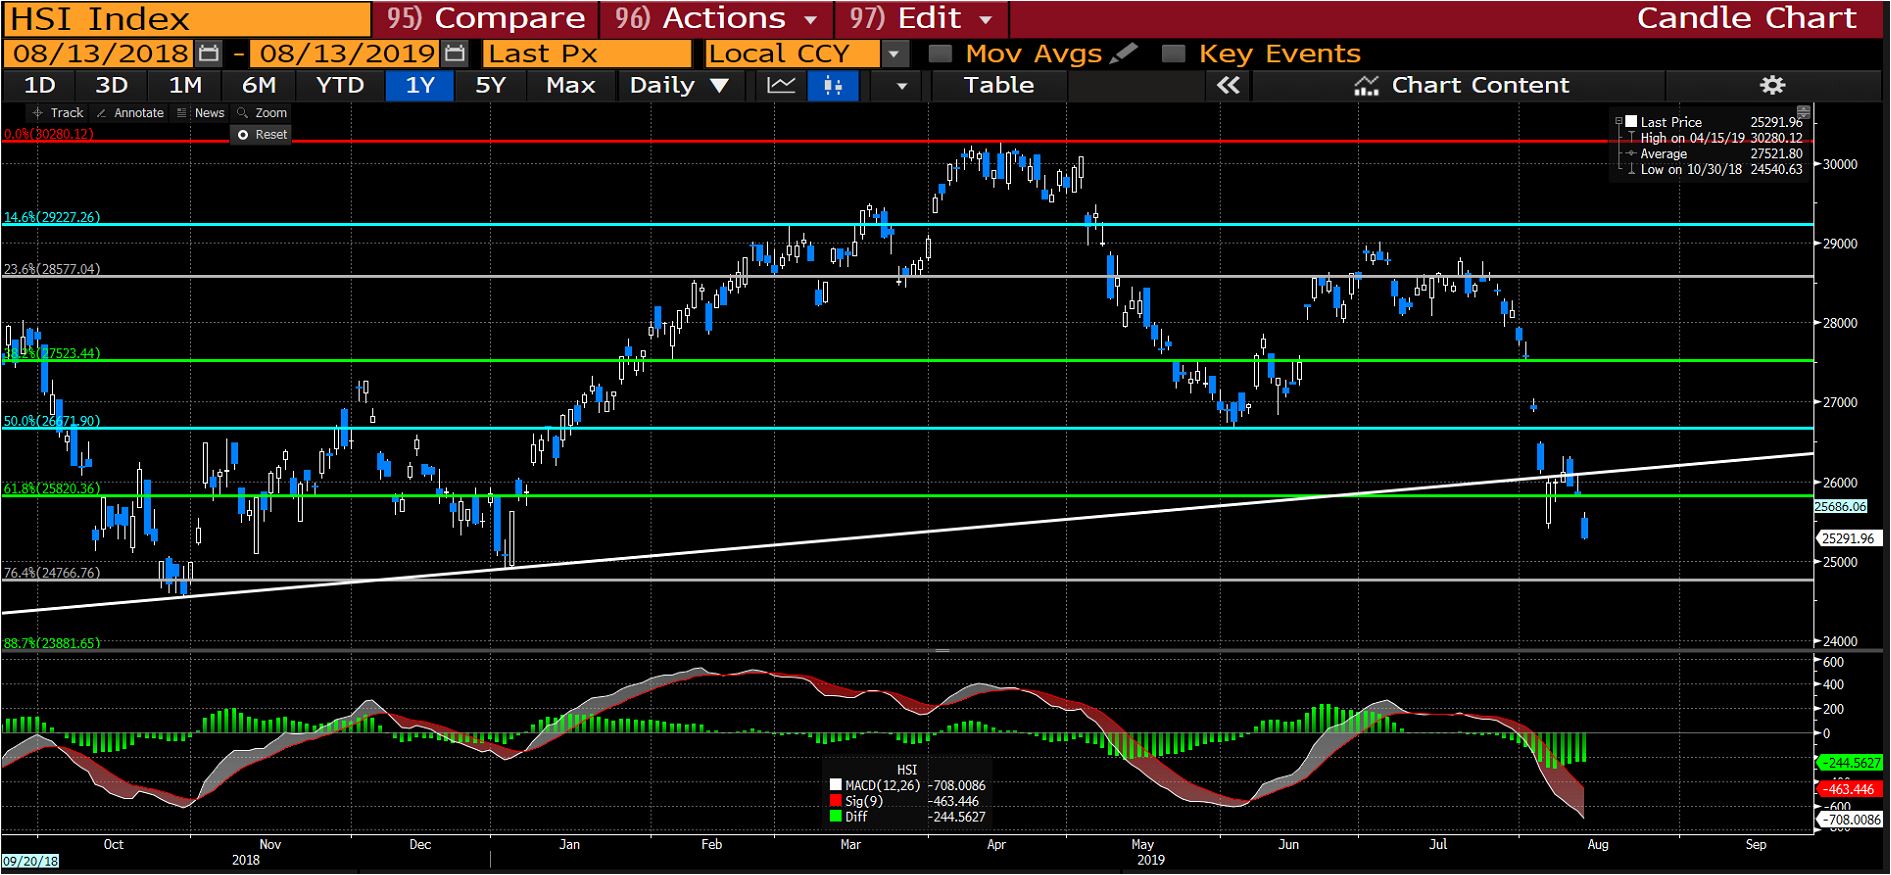Click the red Sig(9) legend color swatch

click(836, 801)
